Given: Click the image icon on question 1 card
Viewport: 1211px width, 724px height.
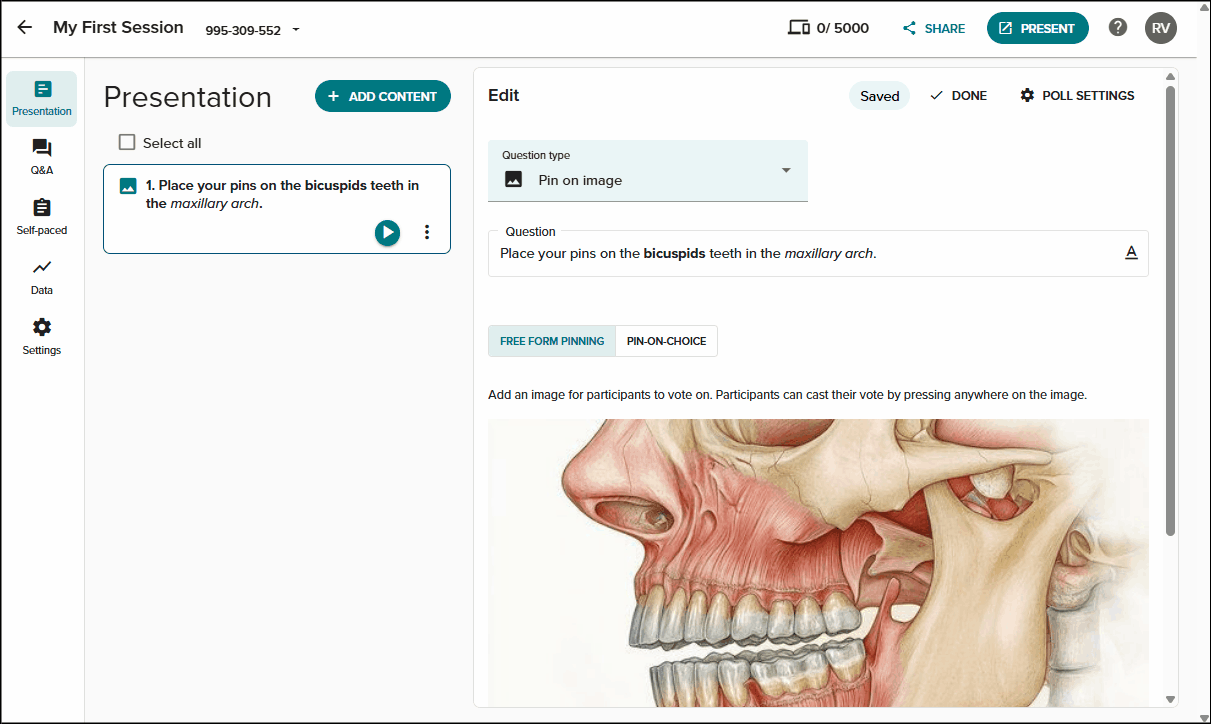Looking at the screenshot, I should point(128,186).
